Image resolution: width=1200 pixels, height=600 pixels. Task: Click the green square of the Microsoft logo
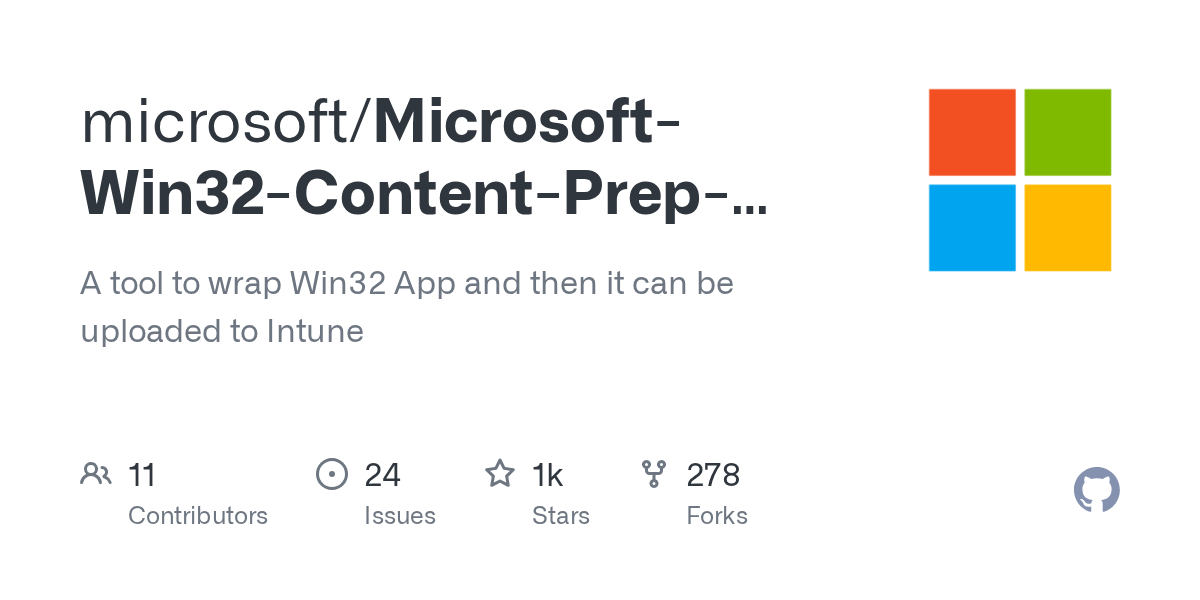point(1068,132)
